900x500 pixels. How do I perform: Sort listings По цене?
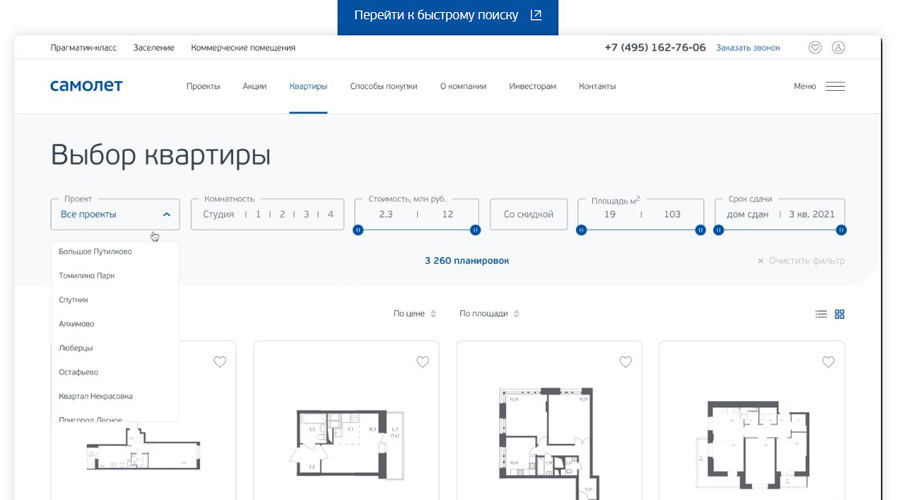409,313
